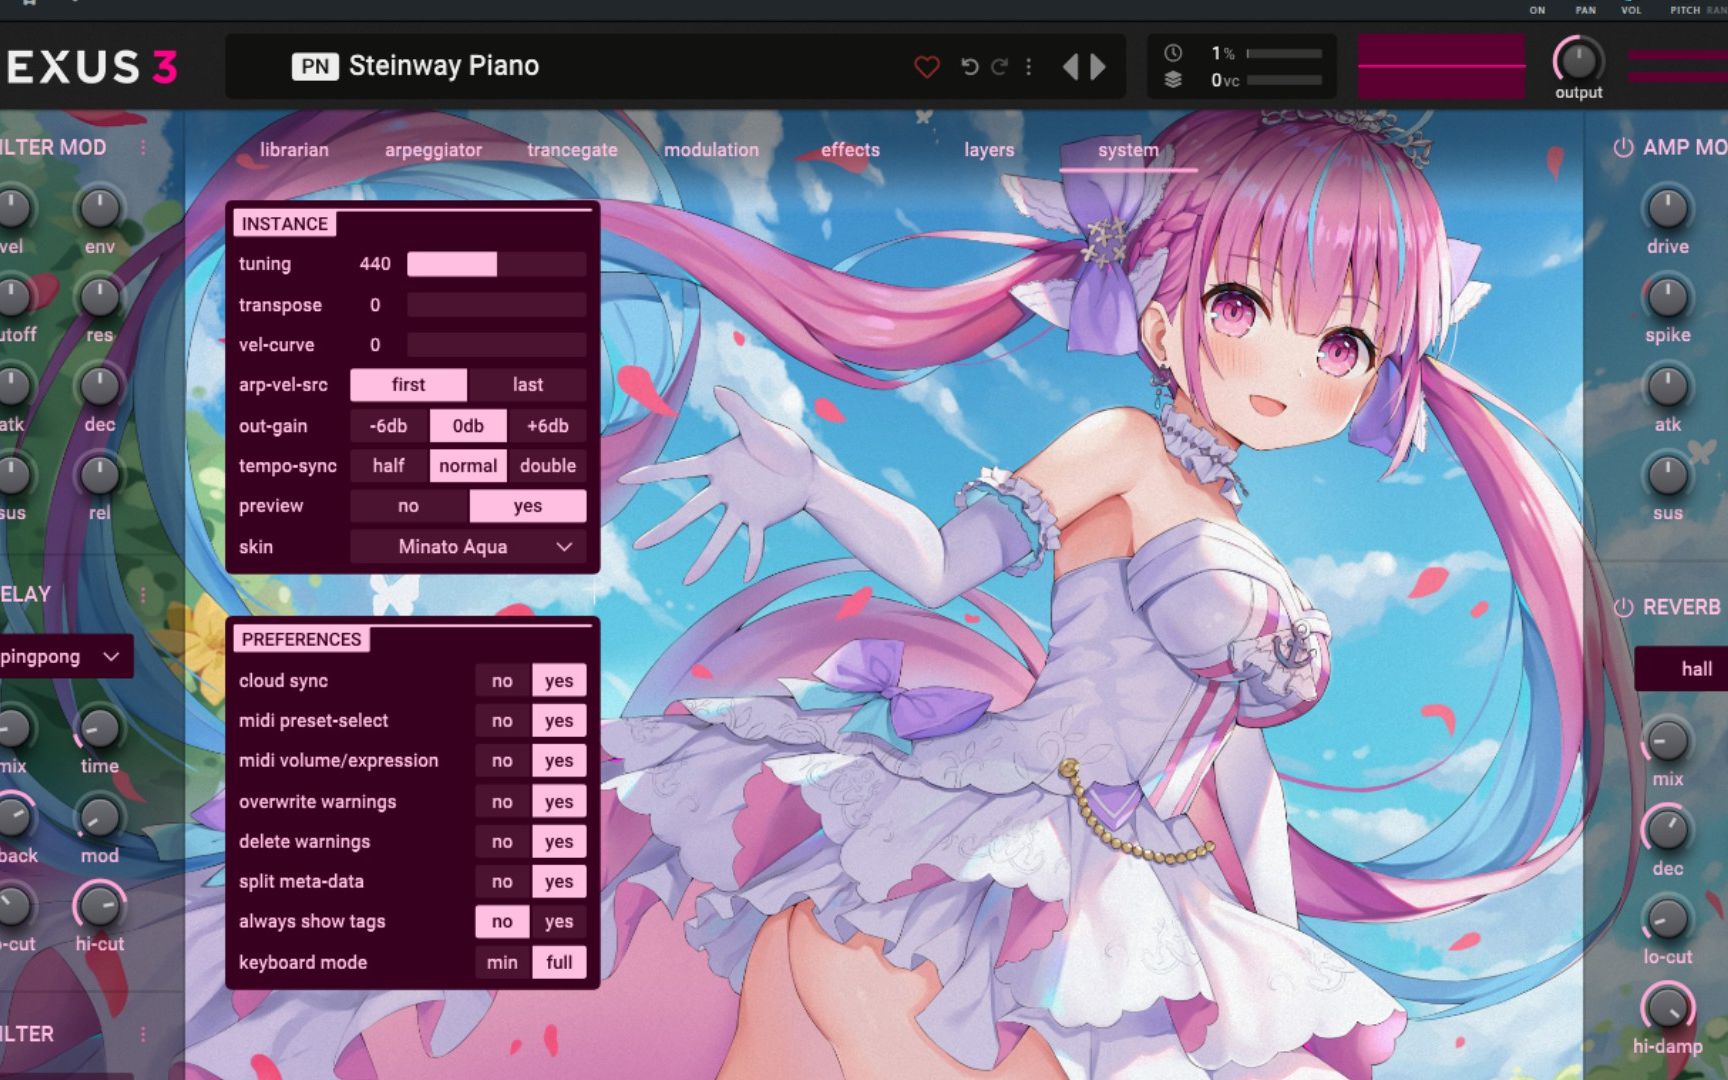Open the pingpong delay type dropdown

(x=55, y=657)
